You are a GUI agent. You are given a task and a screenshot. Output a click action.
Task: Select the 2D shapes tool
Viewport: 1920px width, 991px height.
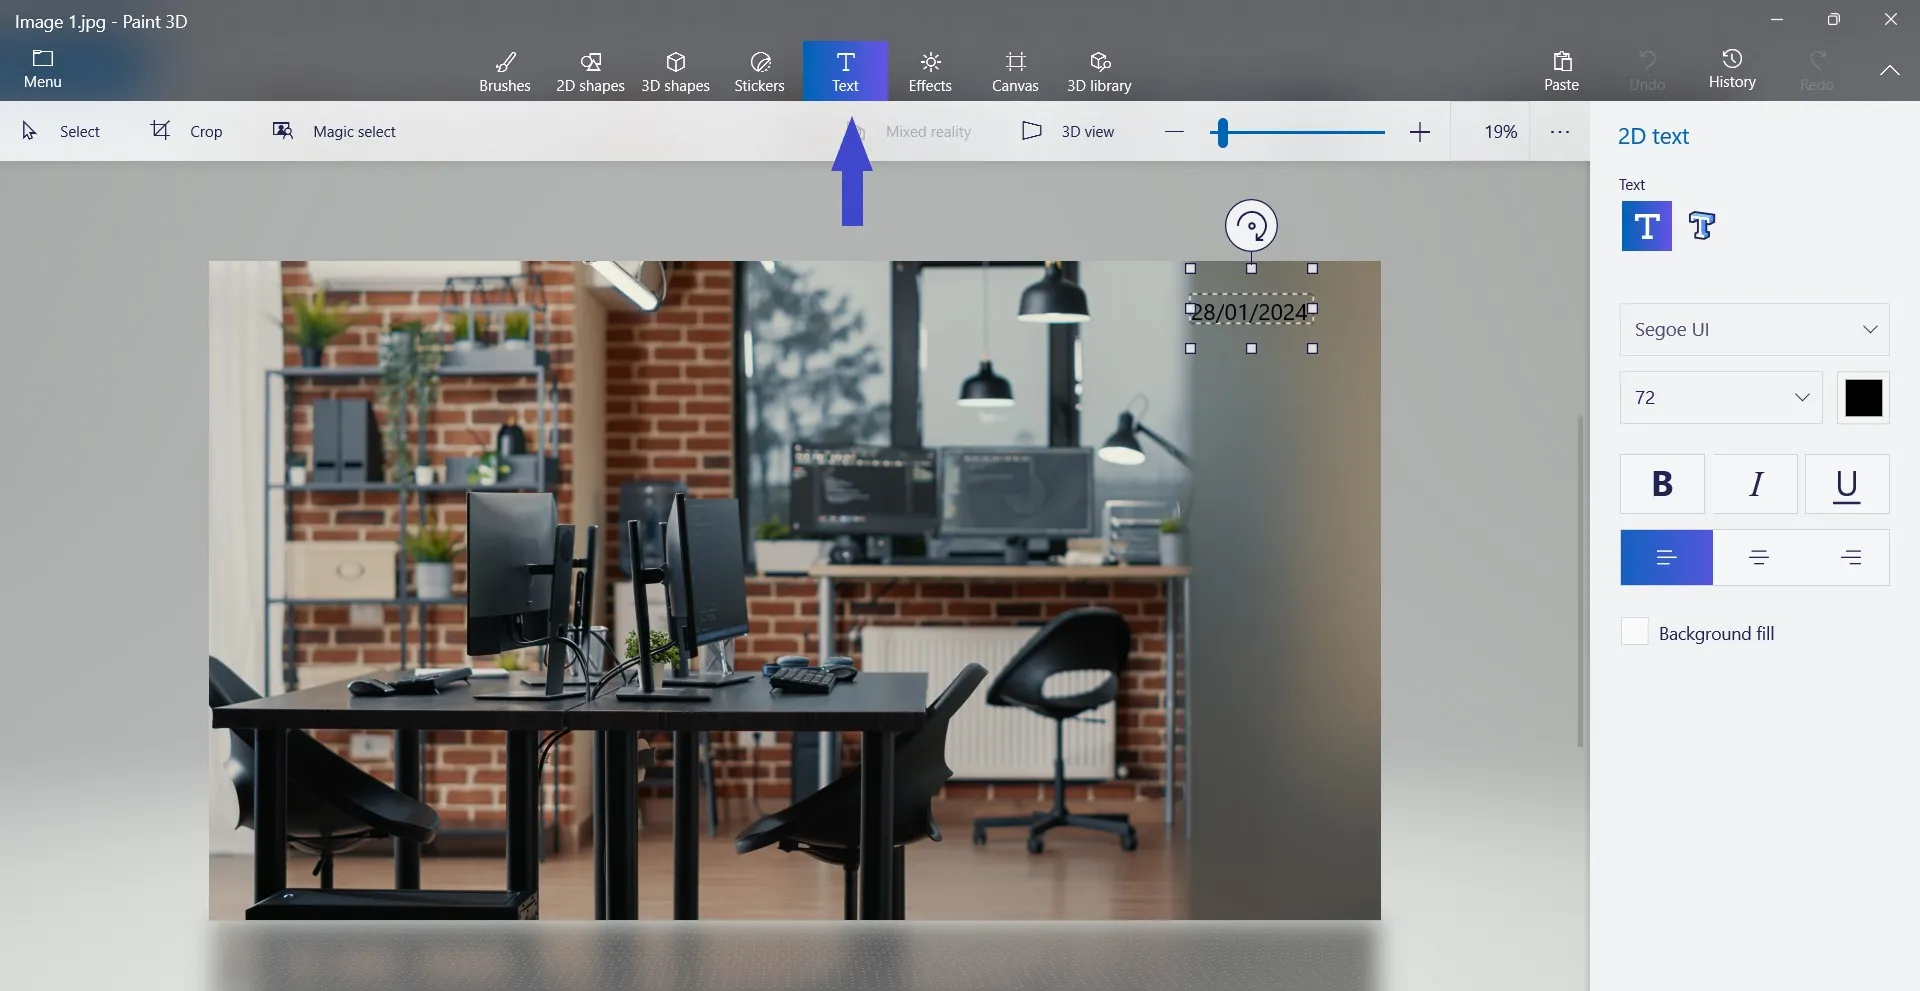(590, 71)
